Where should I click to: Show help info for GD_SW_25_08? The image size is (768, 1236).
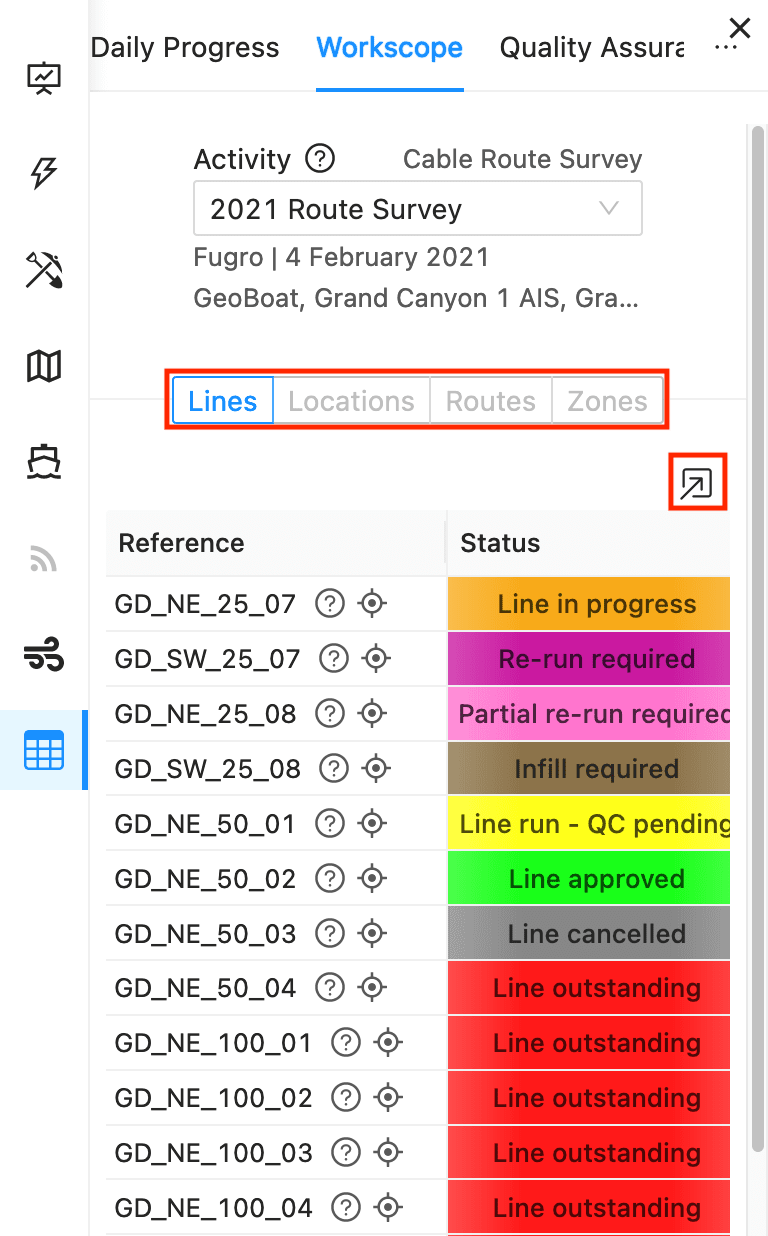pos(334,769)
